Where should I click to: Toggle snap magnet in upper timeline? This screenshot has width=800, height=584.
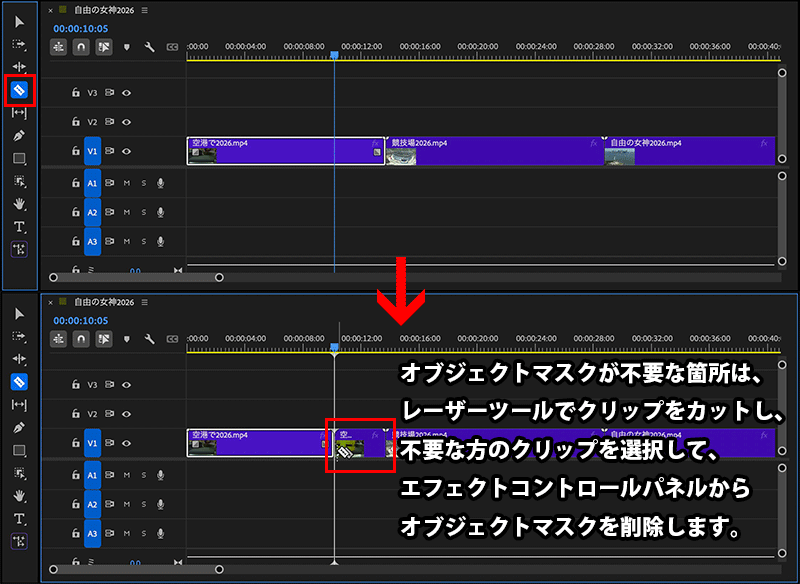tap(81, 46)
